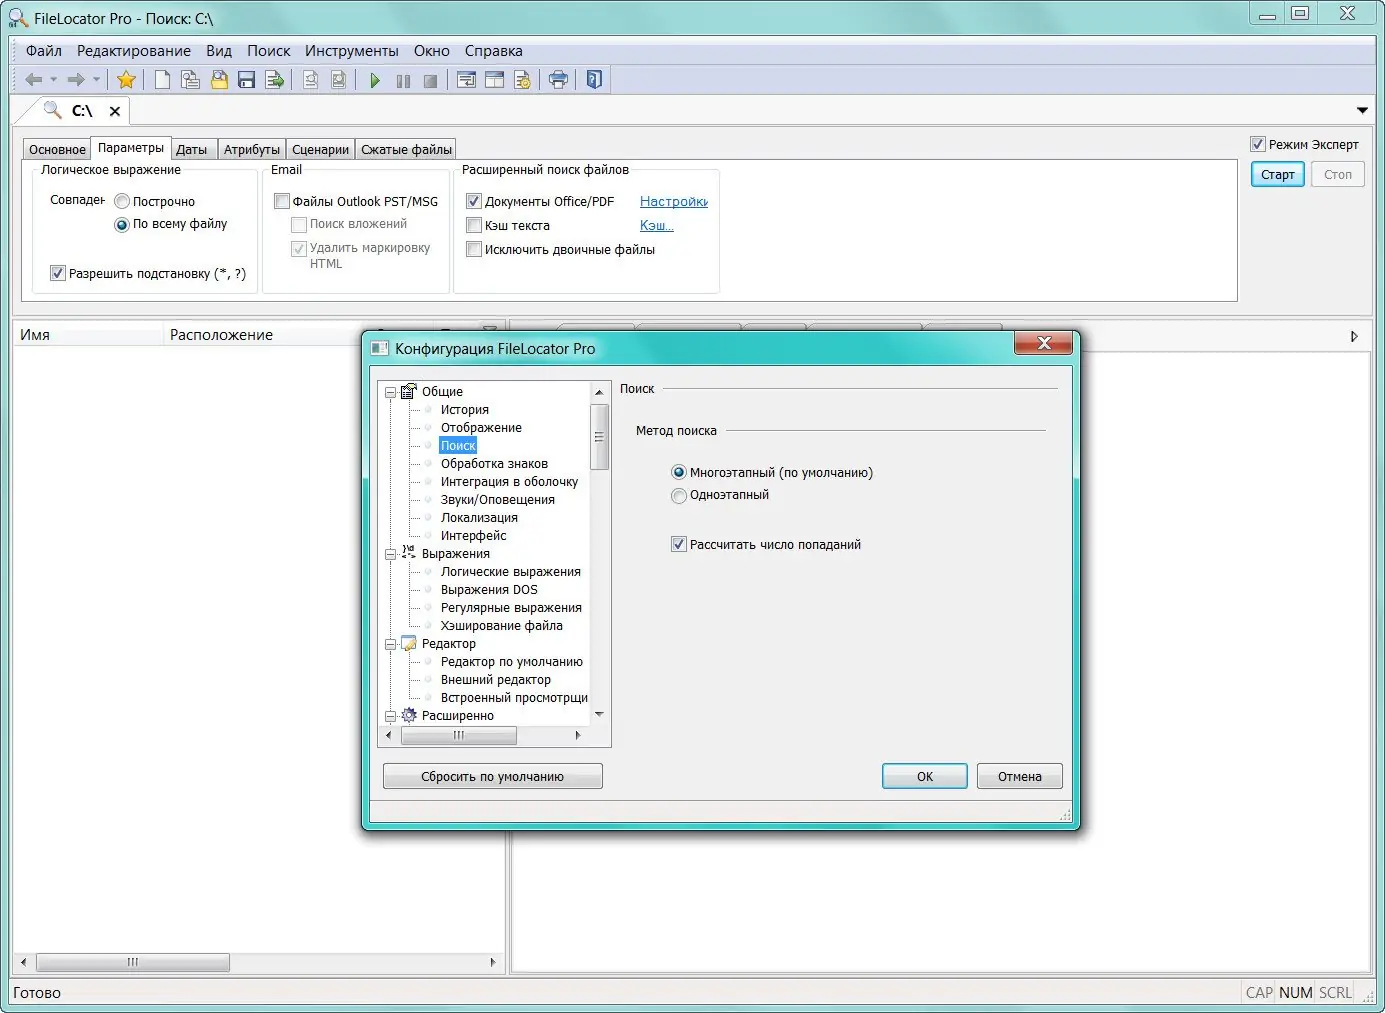The height and width of the screenshot is (1013, 1385).
Task: Switch to the Даты tab
Action: [x=192, y=149]
